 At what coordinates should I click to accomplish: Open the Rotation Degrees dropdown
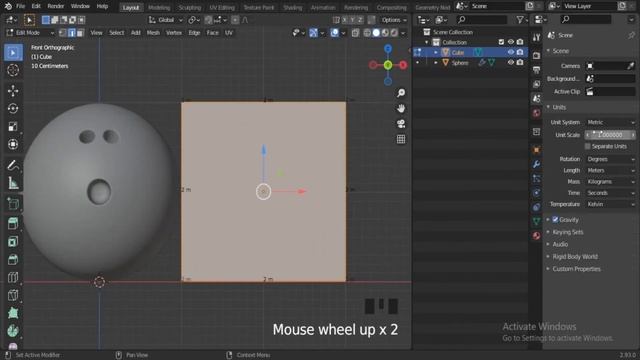pyautogui.click(x=611, y=159)
